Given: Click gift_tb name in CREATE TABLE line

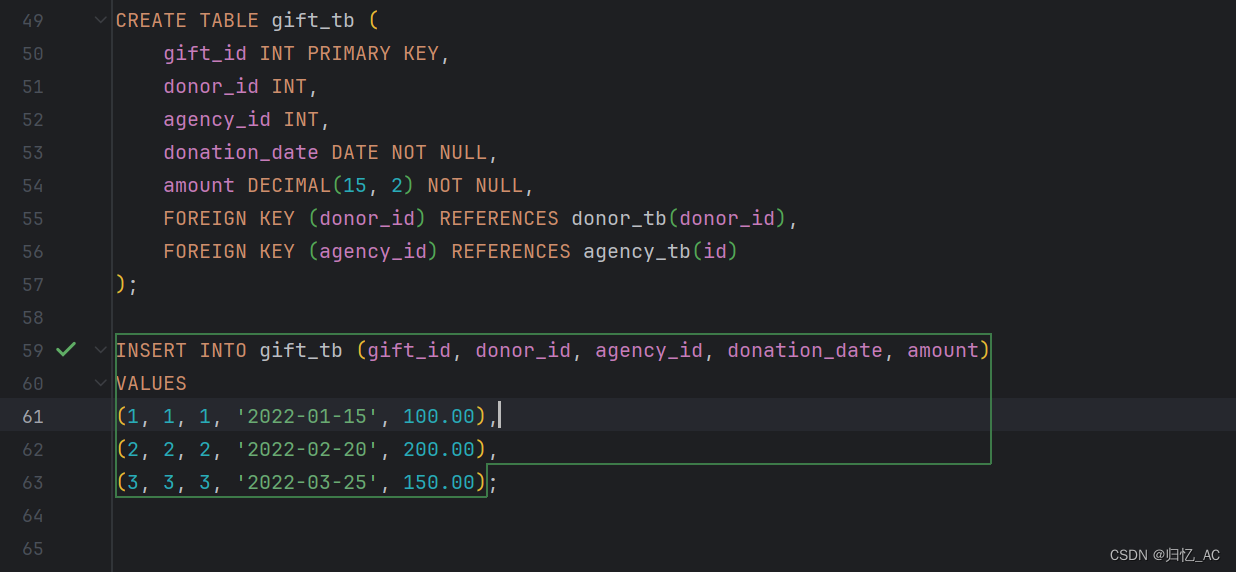Looking at the screenshot, I should [x=313, y=20].
